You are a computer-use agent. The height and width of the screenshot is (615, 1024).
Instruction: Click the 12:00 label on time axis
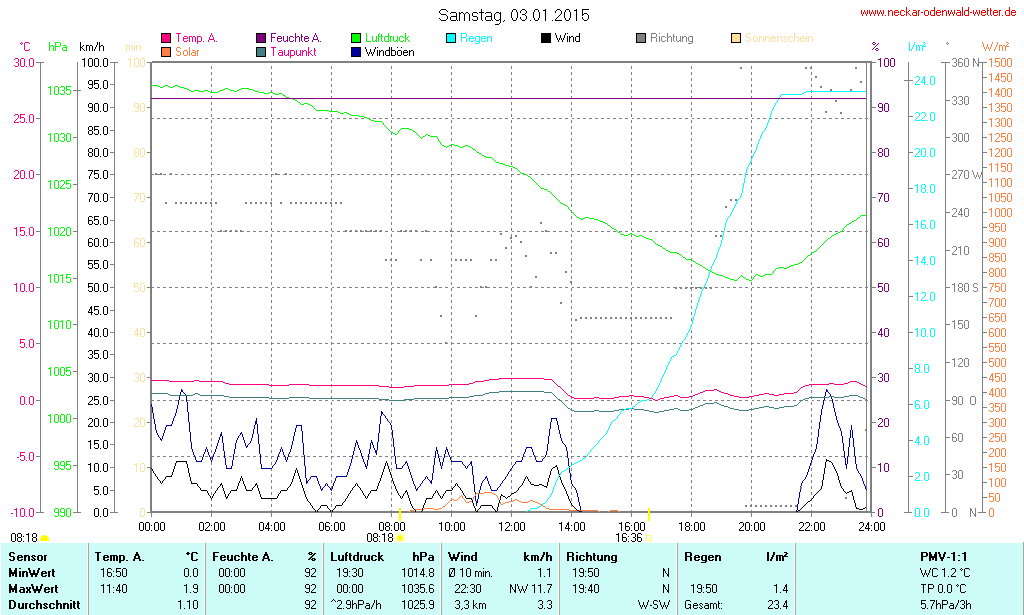point(512,526)
